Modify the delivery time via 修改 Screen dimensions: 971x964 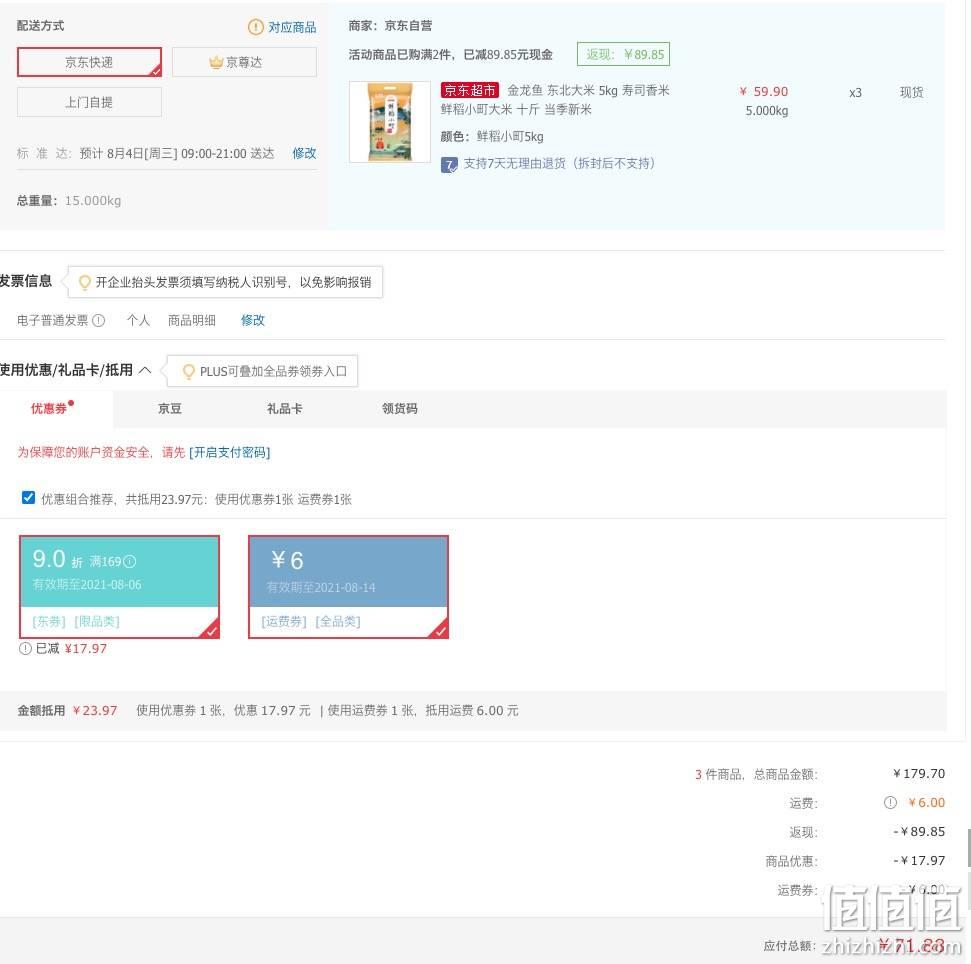pos(304,153)
